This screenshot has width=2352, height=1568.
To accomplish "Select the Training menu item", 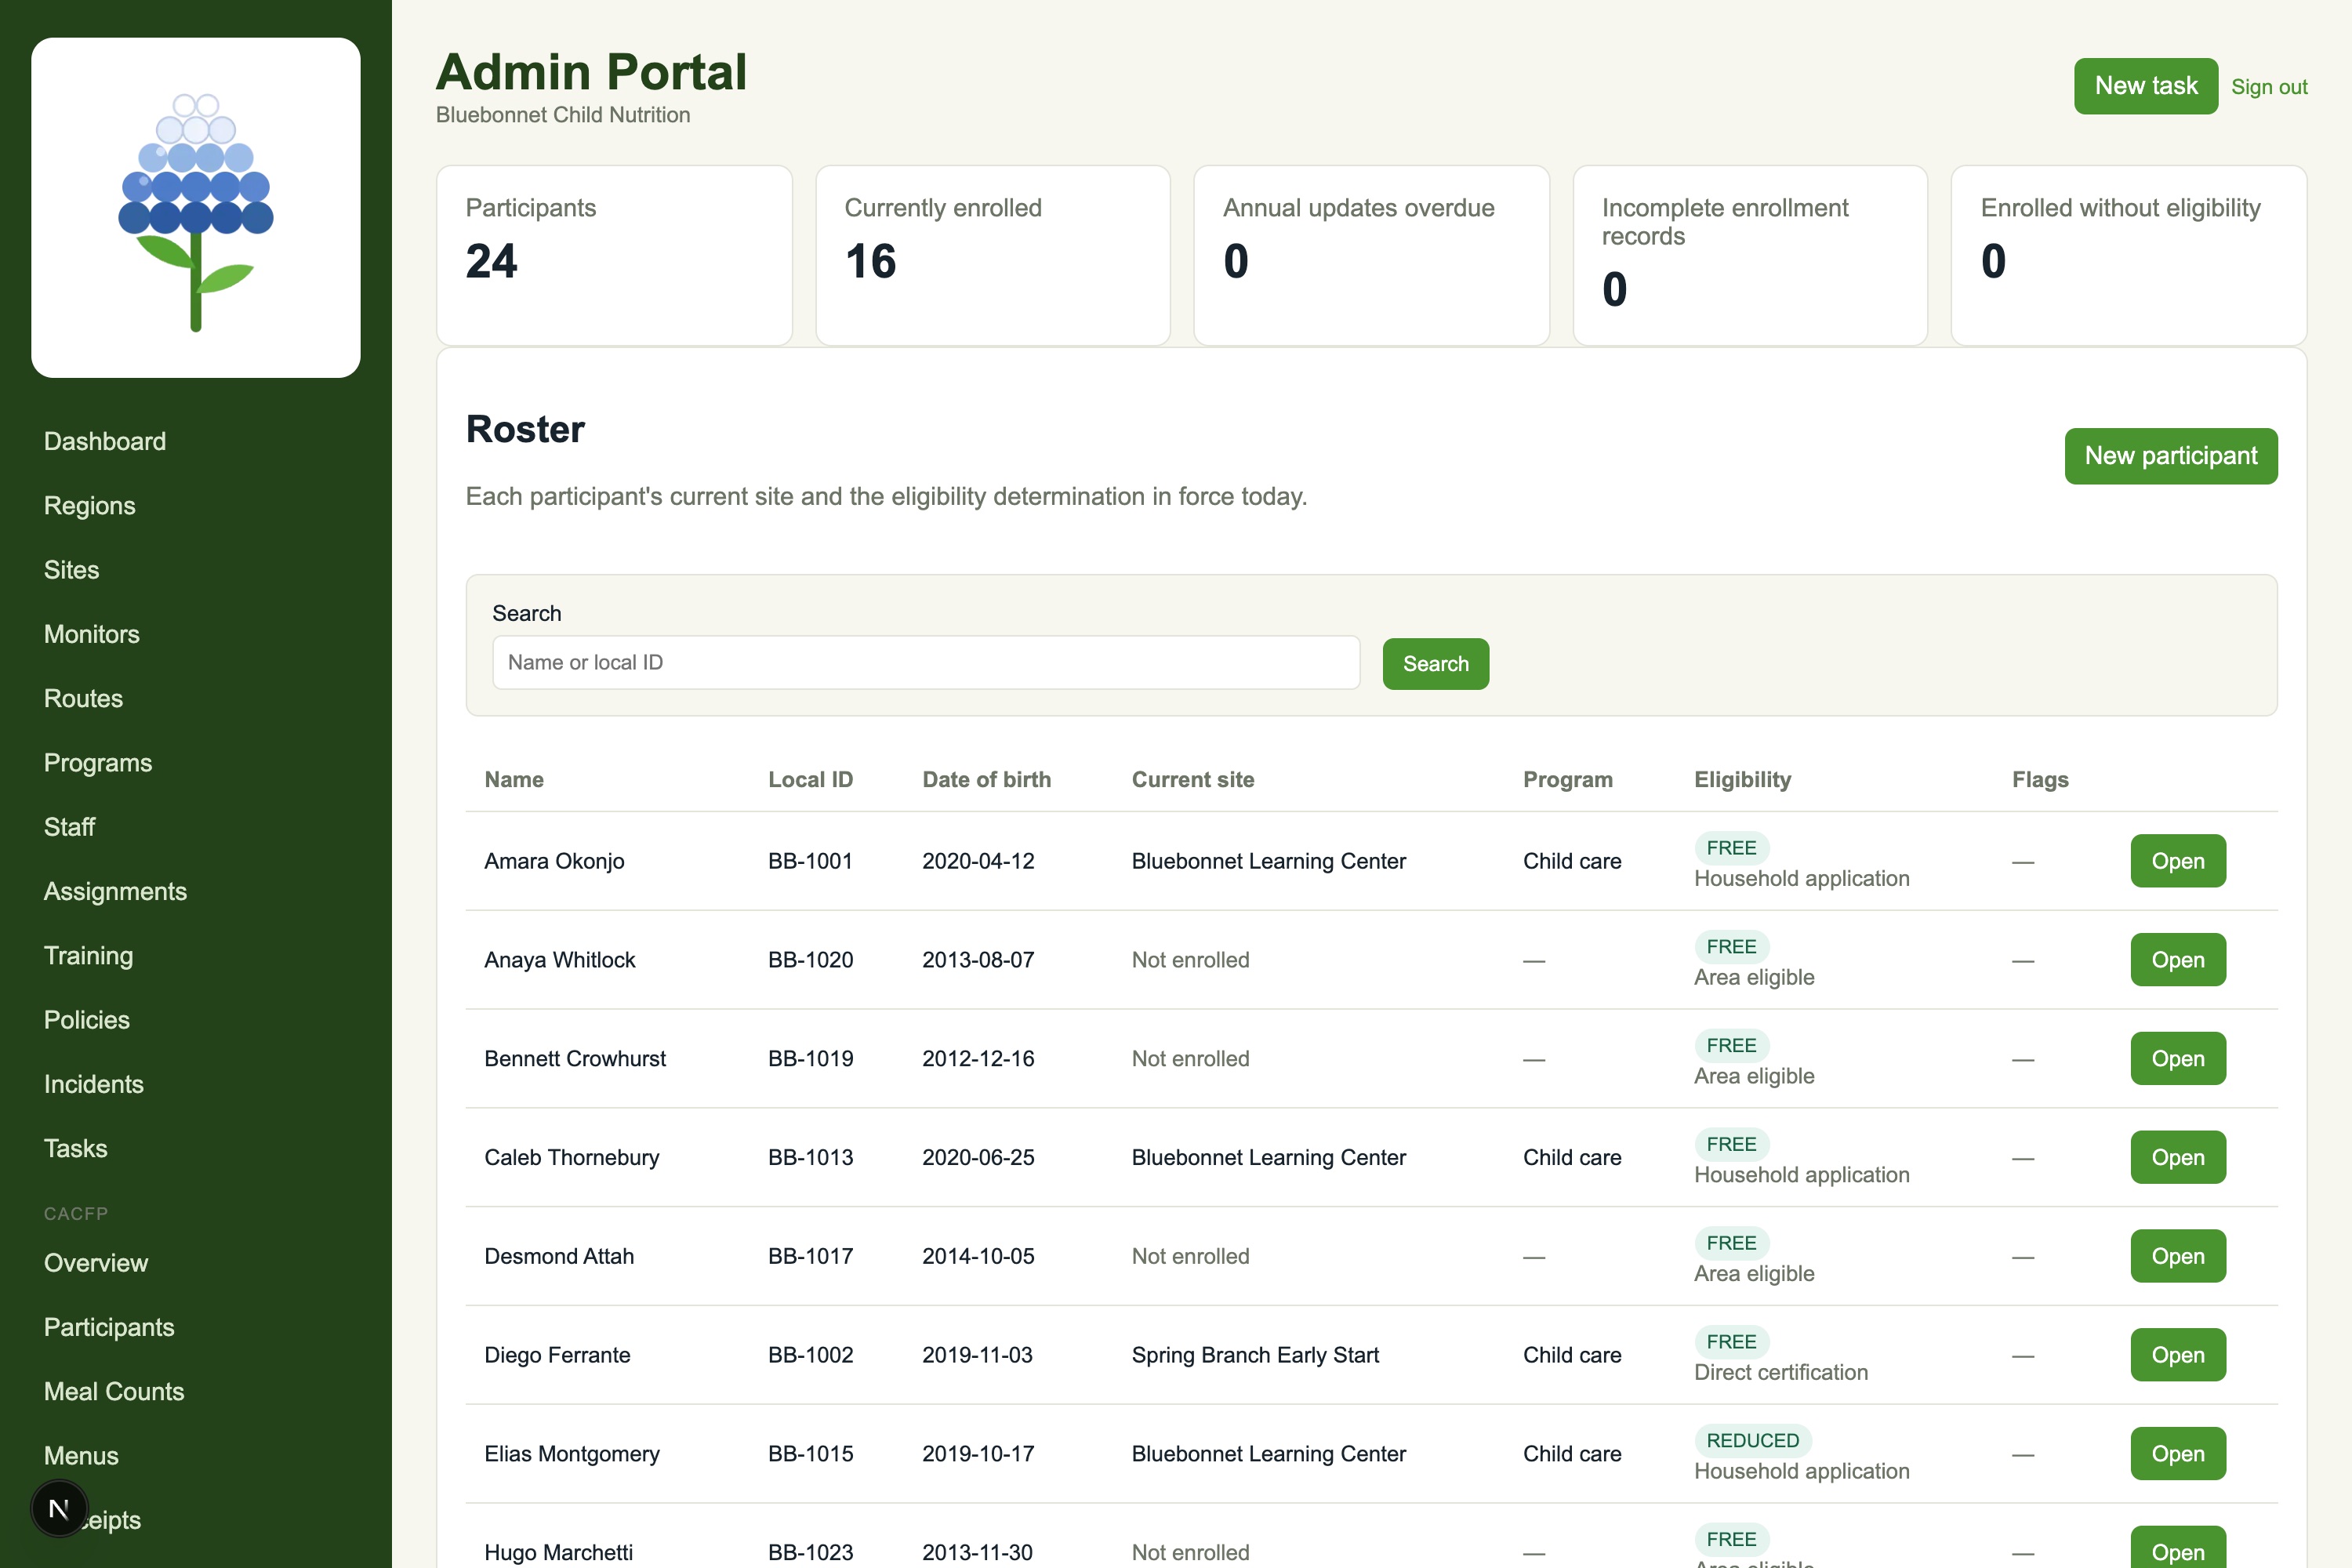I will [89, 955].
